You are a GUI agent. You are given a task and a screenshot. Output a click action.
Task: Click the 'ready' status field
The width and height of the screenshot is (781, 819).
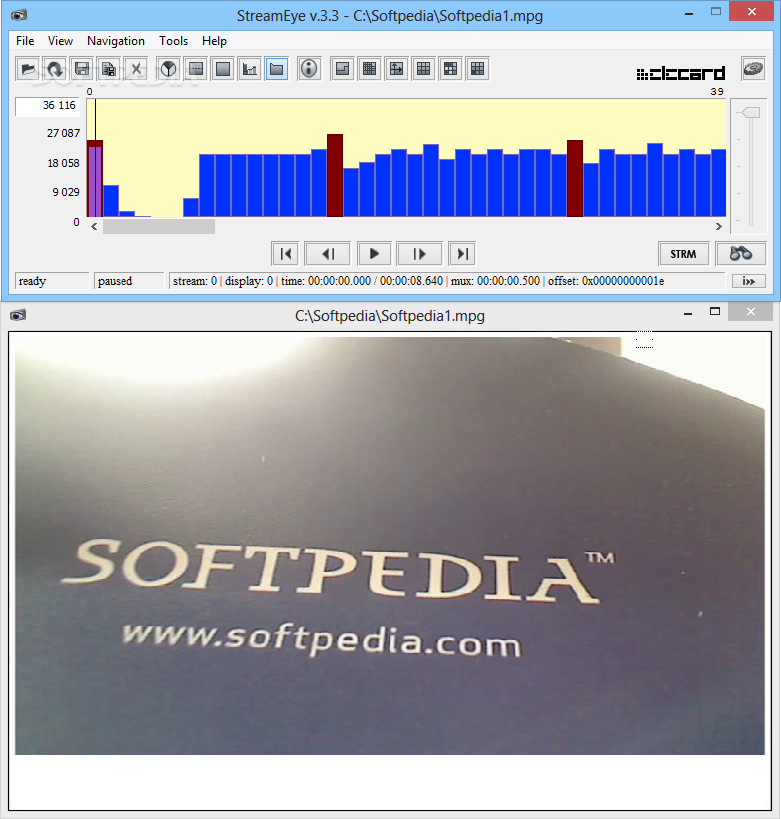point(52,281)
